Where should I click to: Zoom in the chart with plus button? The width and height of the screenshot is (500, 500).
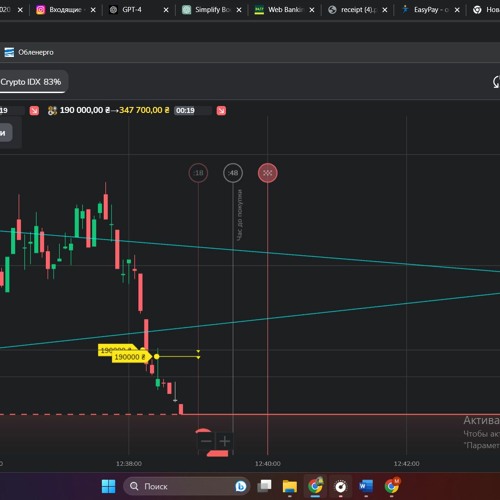click(225, 441)
